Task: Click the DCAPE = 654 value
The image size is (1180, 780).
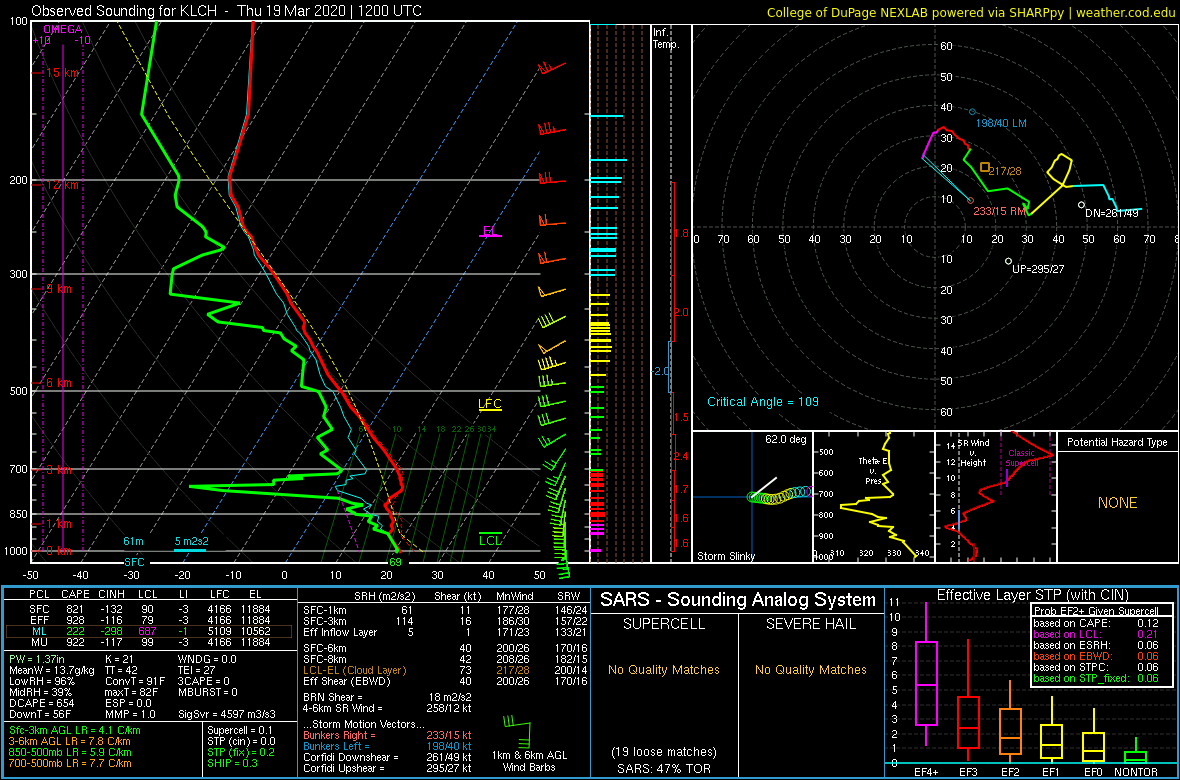Action: (40, 702)
